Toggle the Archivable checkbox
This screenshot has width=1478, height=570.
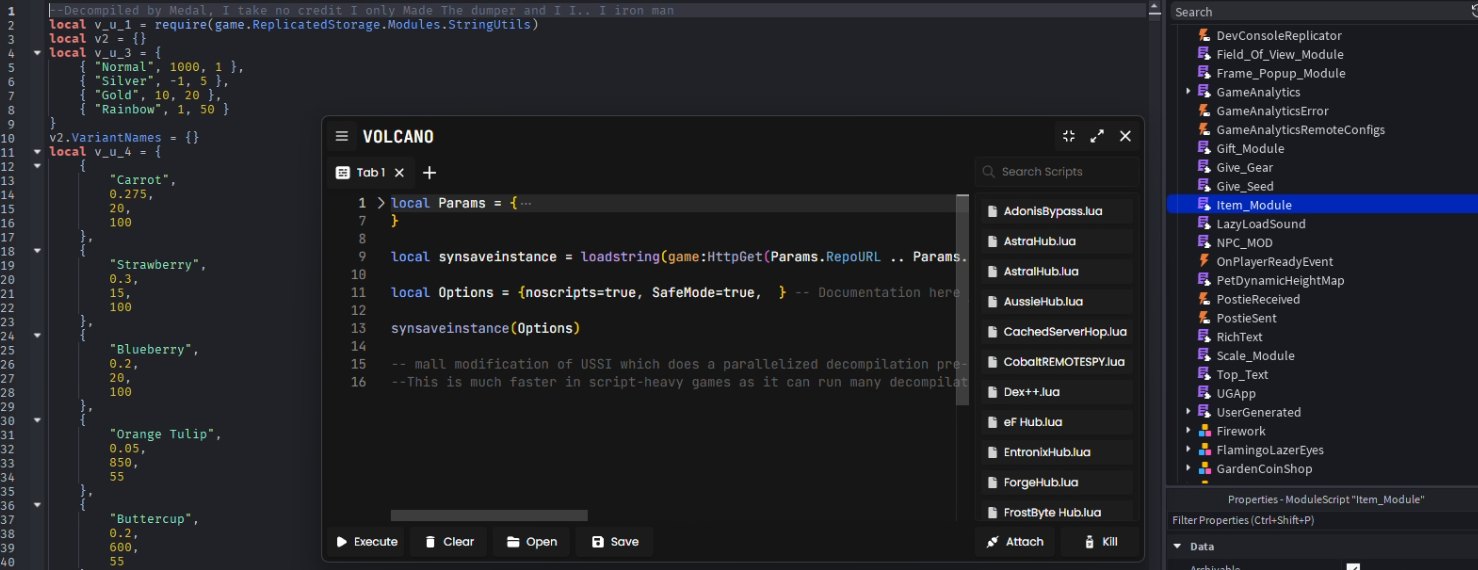(x=1353, y=567)
